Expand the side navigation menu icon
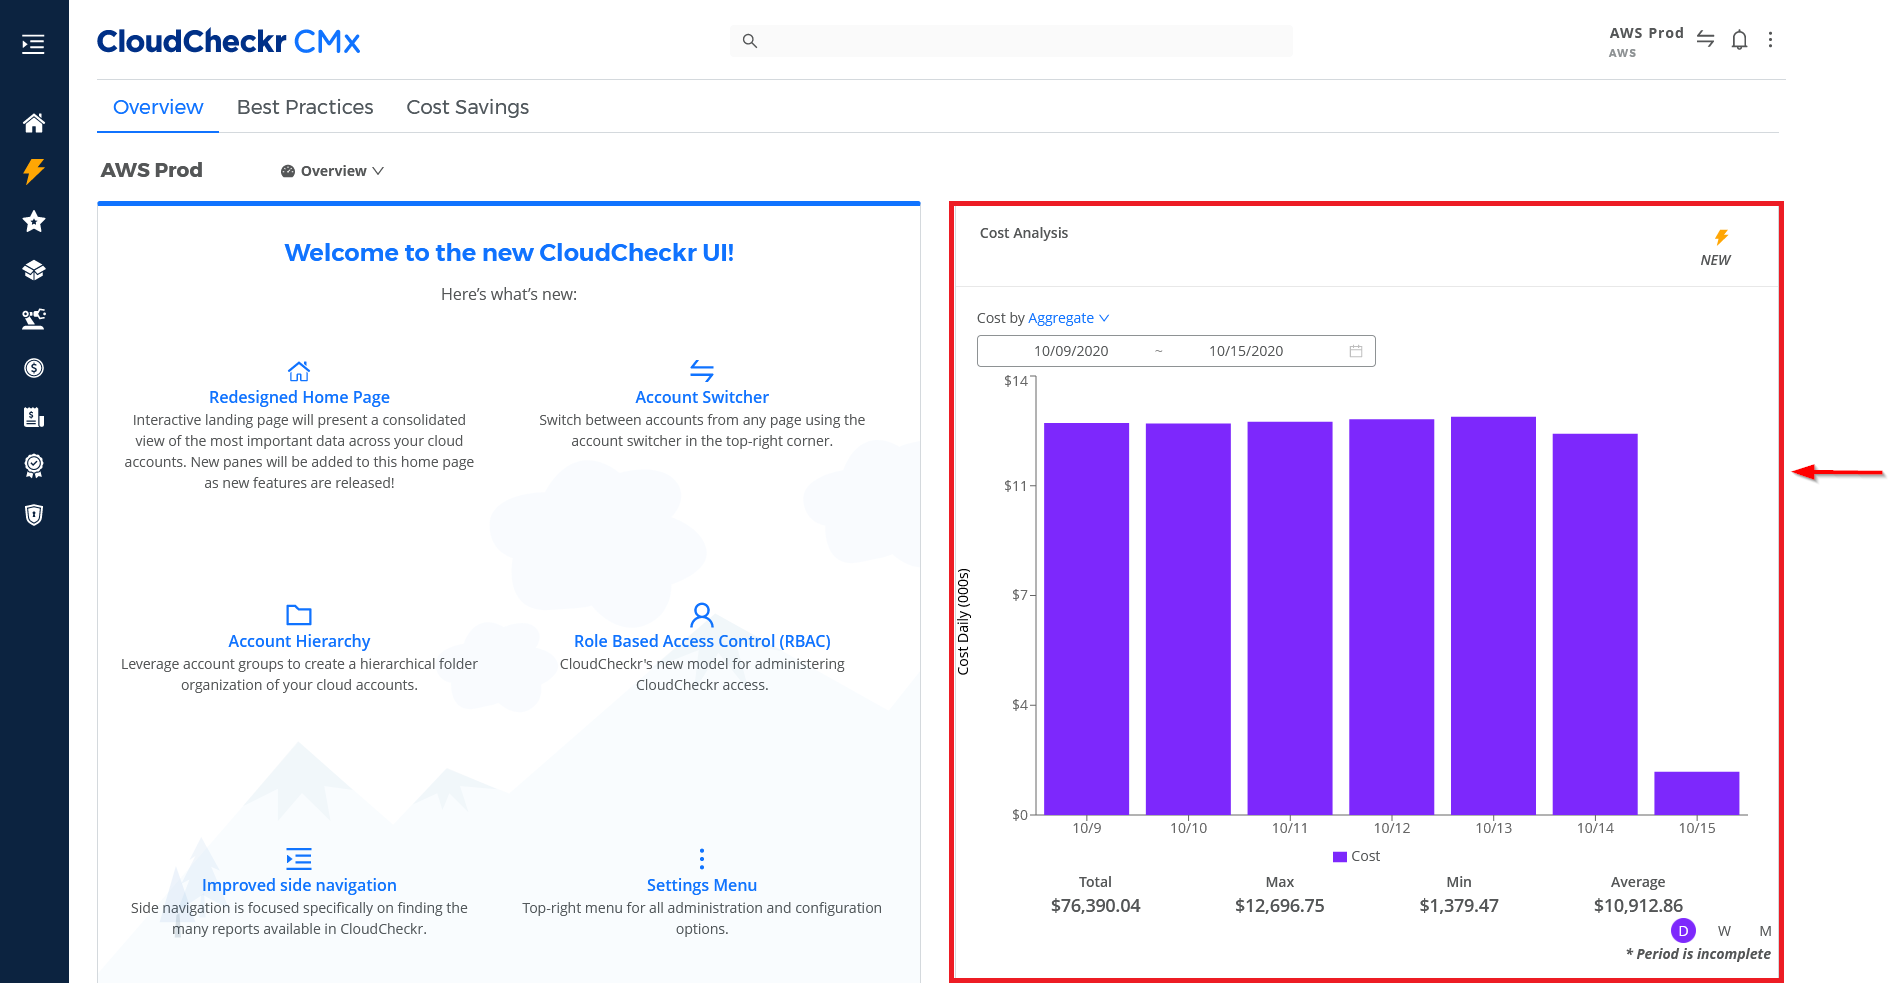 click(34, 44)
